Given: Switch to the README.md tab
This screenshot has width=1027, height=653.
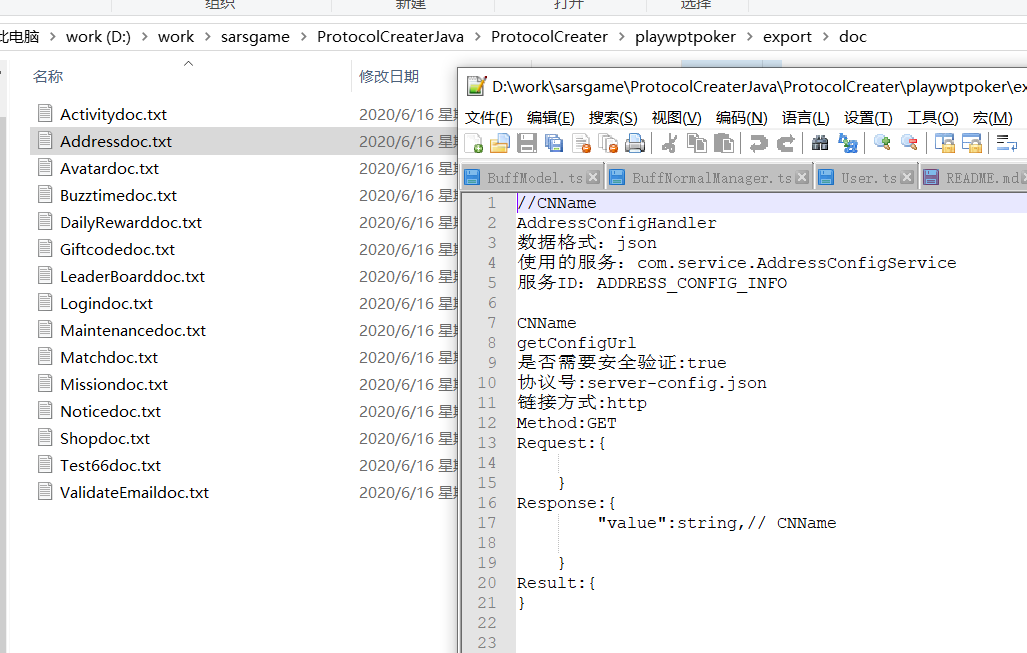Looking at the screenshot, I should tap(975, 177).
